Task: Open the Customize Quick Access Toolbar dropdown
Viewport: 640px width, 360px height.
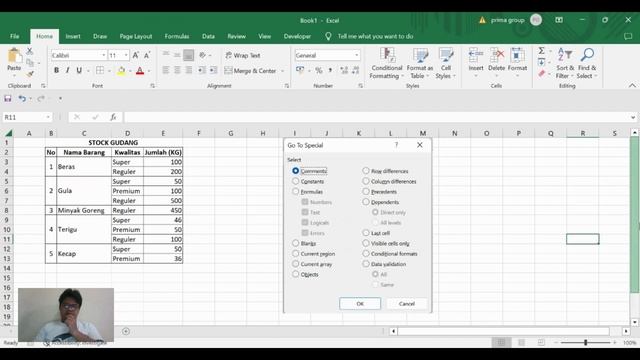Action: pos(60,98)
